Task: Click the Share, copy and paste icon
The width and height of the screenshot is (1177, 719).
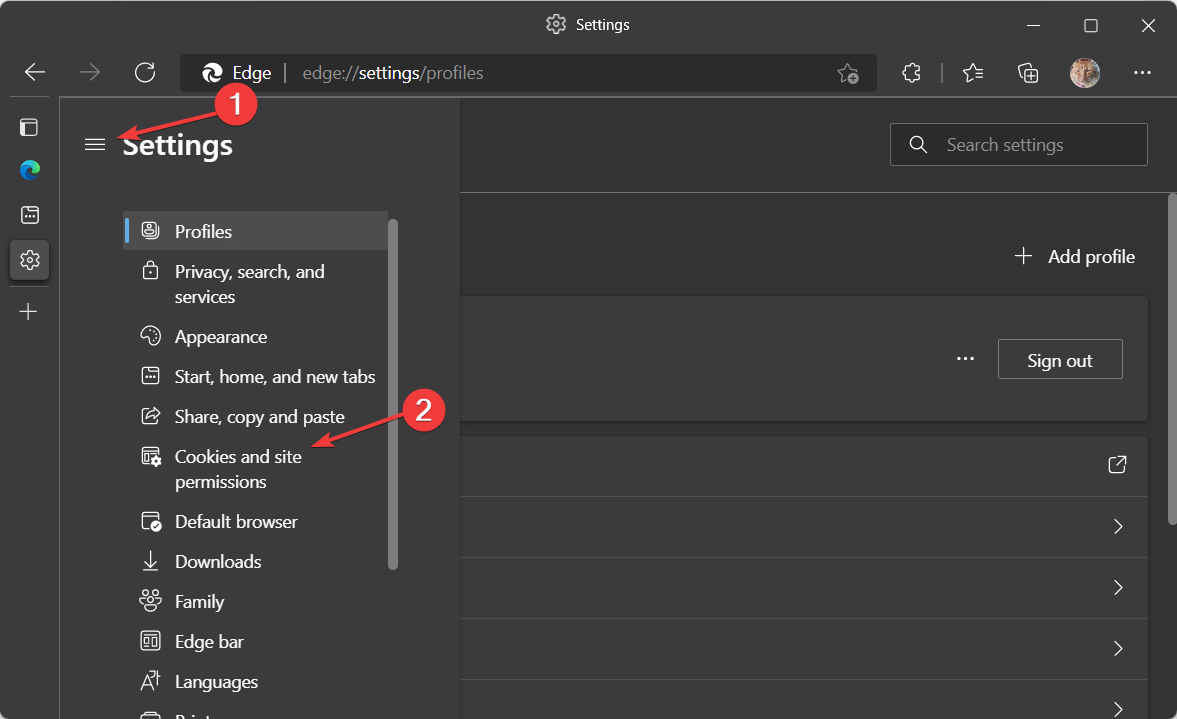Action: [x=150, y=415]
